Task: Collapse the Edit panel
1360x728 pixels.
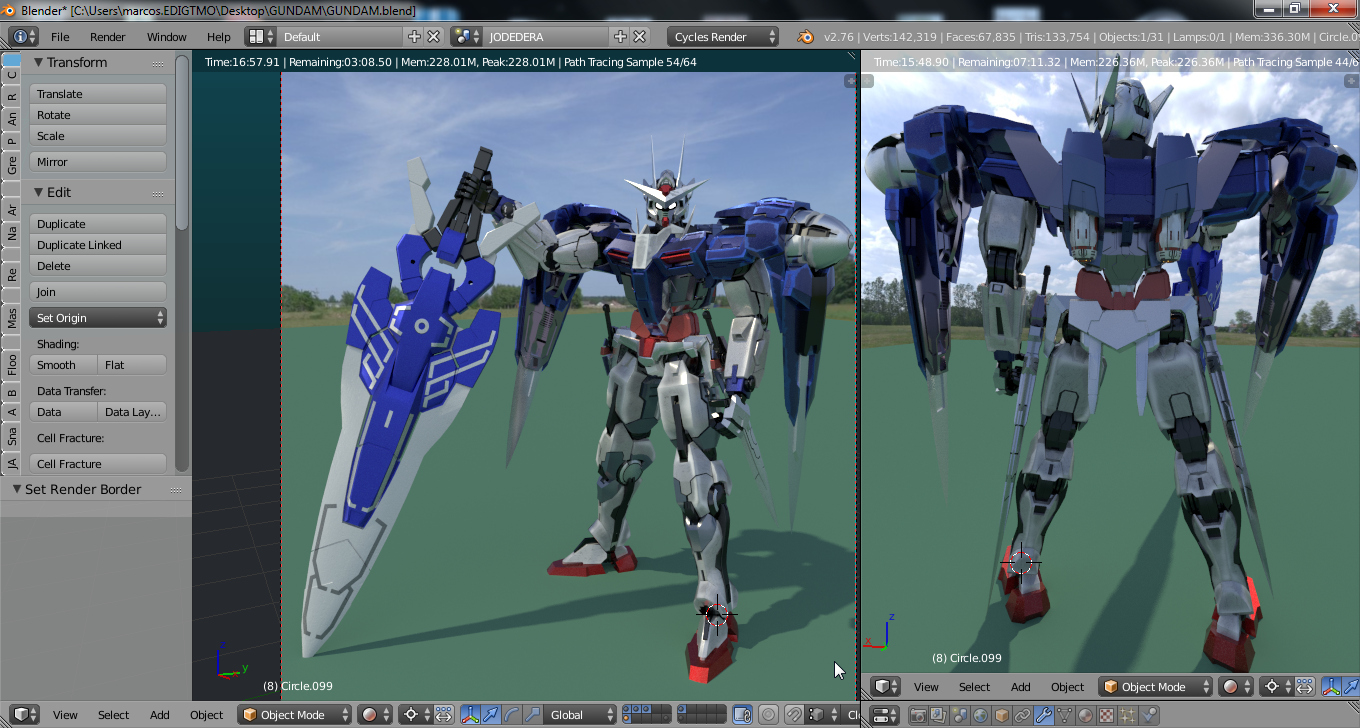Action: [38, 192]
